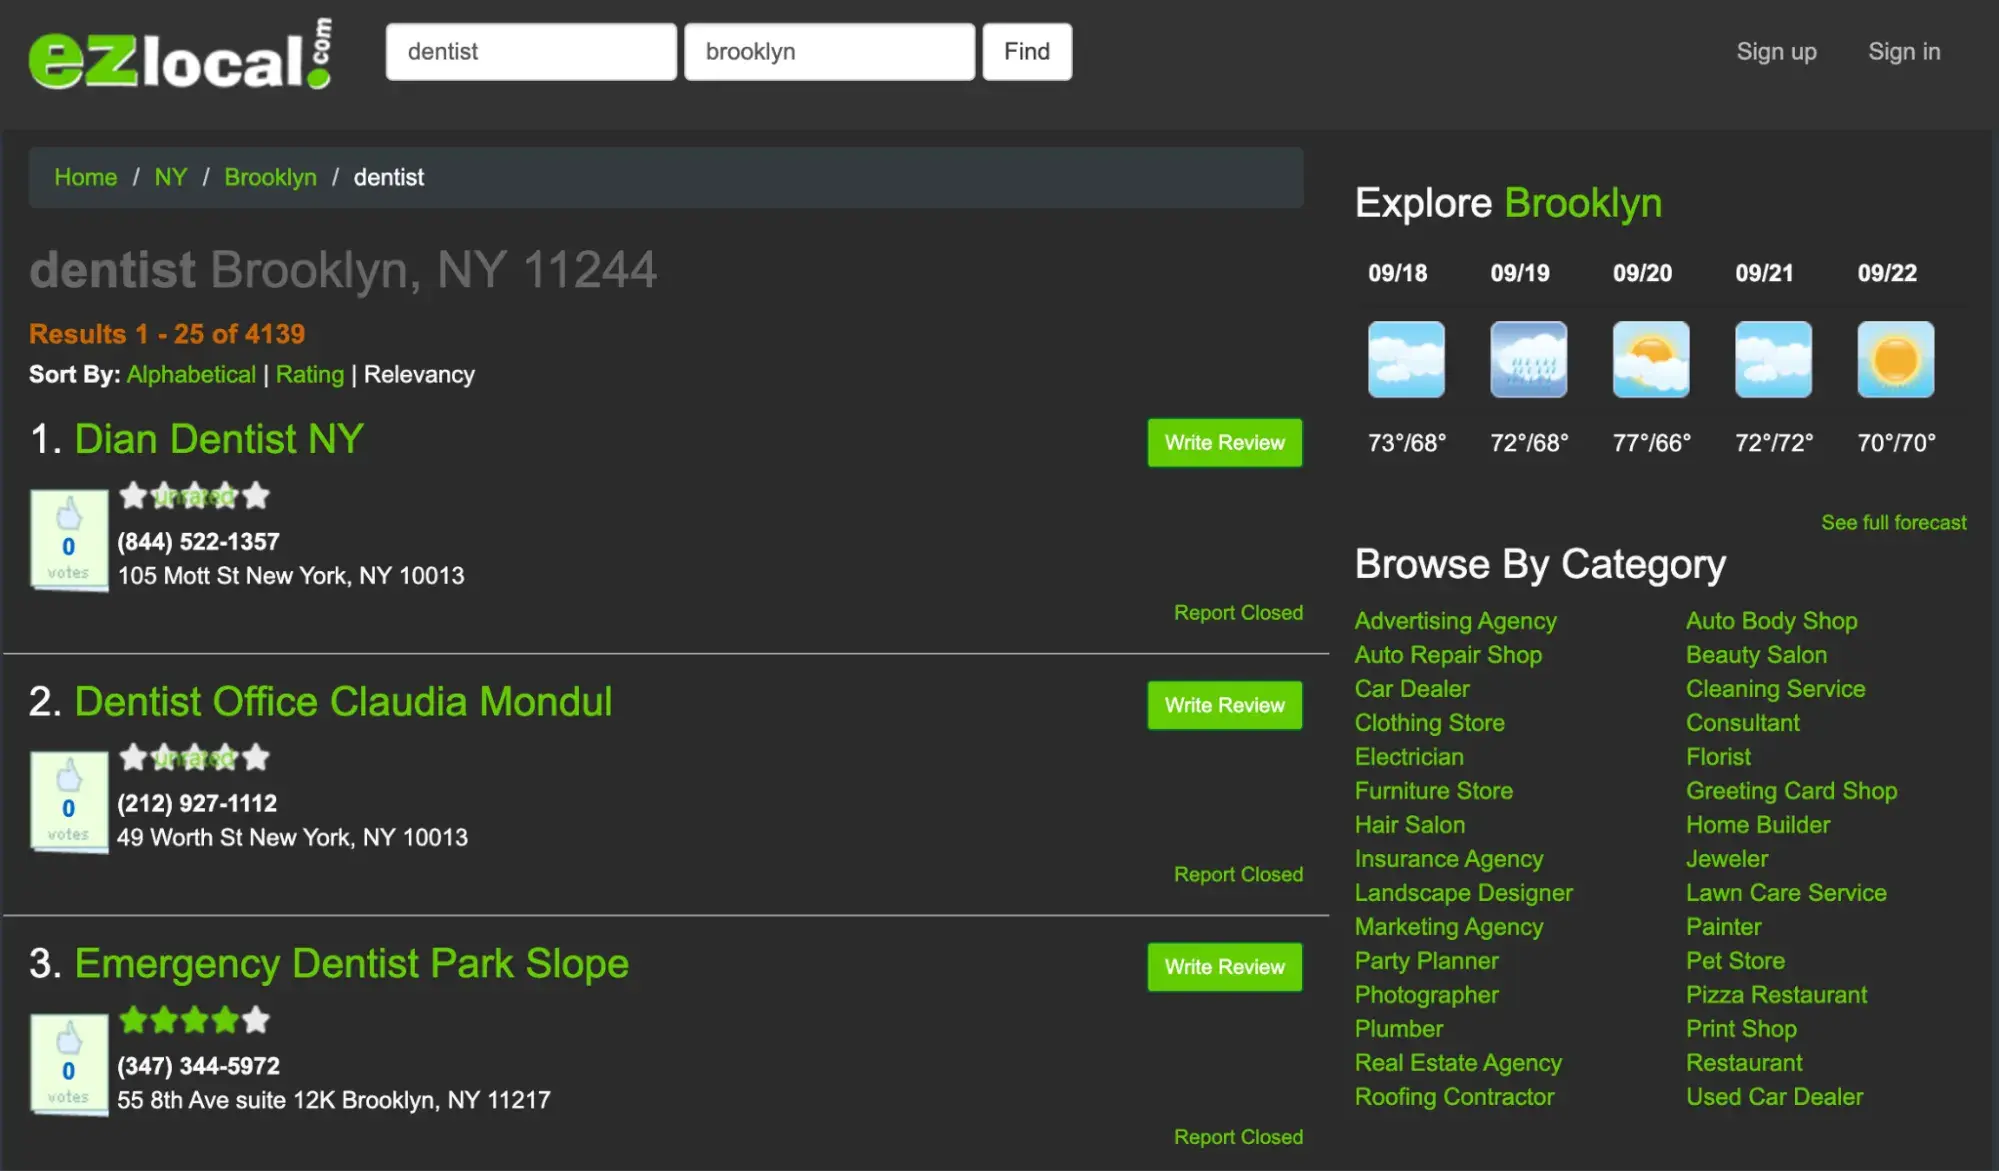This screenshot has width=1999, height=1172.
Task: Click star rating of Dian Dentist NY
Action: (x=194, y=495)
